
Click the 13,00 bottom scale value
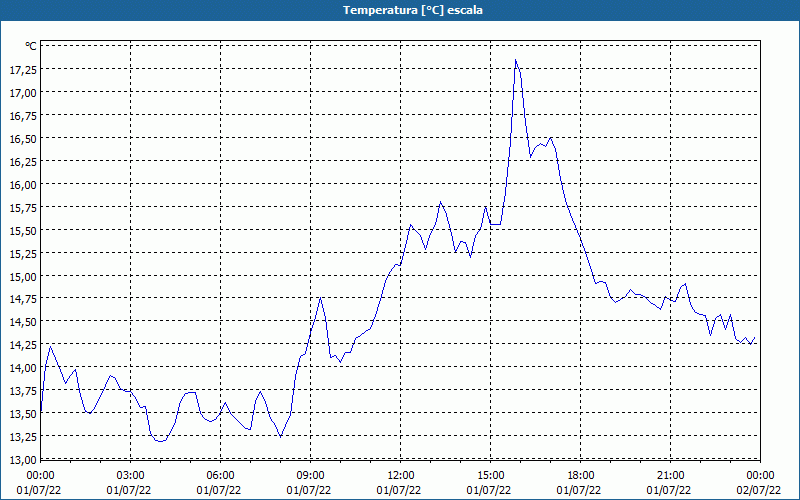[23, 459]
